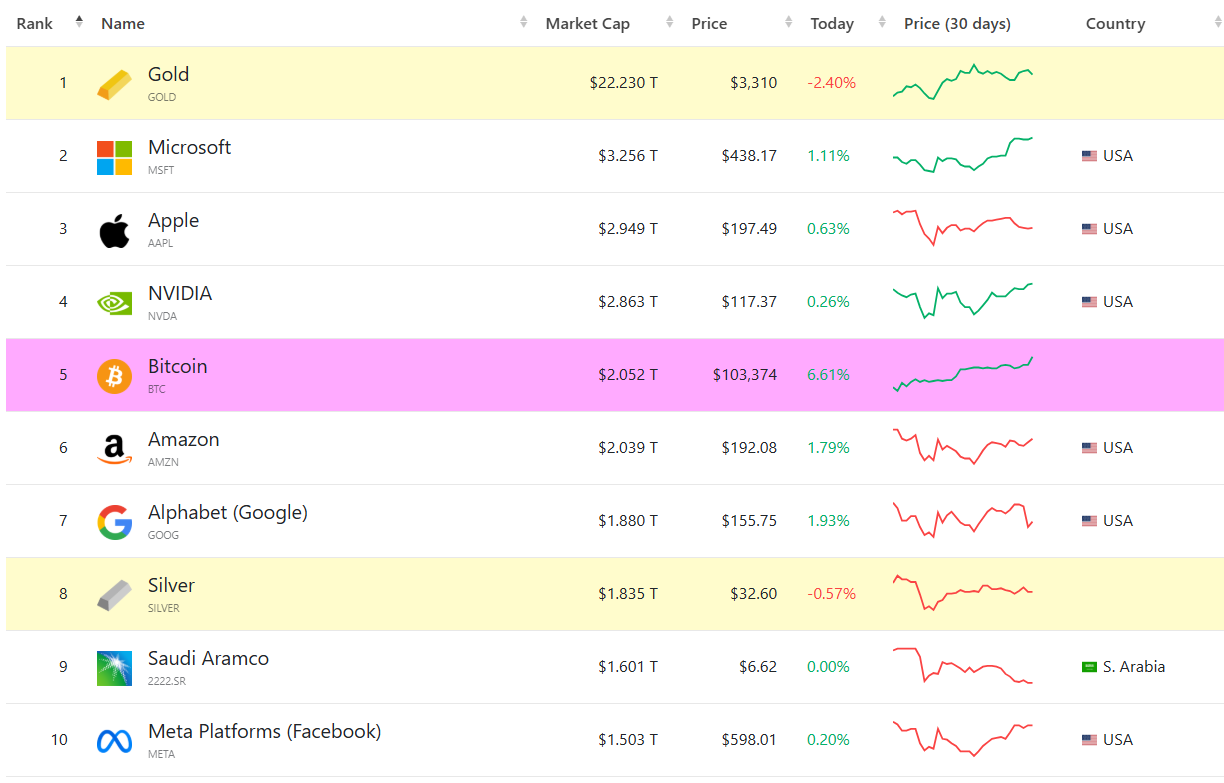This screenshot has height=783, width=1224.
Task: Click Silver price $32.60
Action: click(x=753, y=594)
